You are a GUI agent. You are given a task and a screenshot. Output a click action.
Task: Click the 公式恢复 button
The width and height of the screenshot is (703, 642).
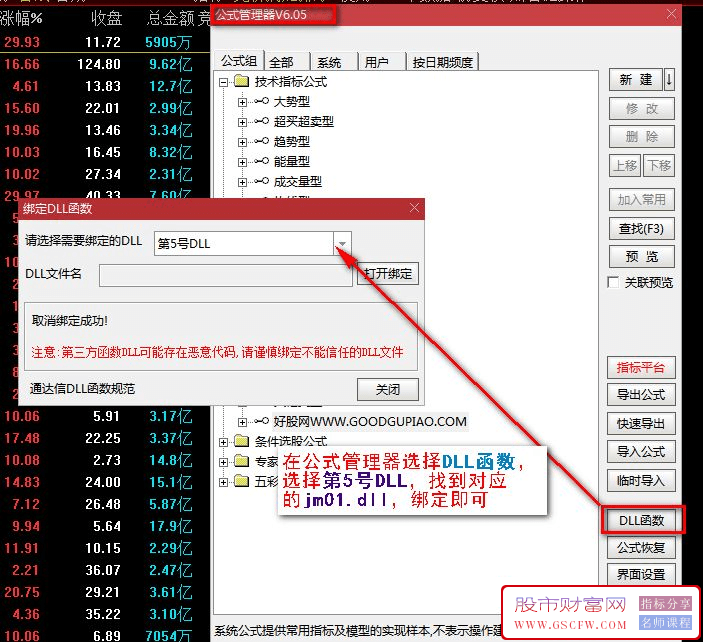click(x=641, y=547)
